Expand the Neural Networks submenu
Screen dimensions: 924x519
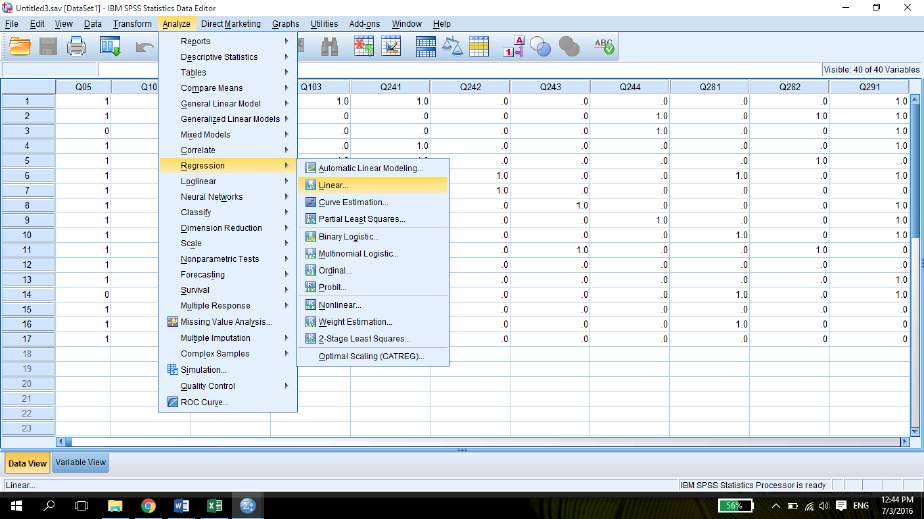228,197
